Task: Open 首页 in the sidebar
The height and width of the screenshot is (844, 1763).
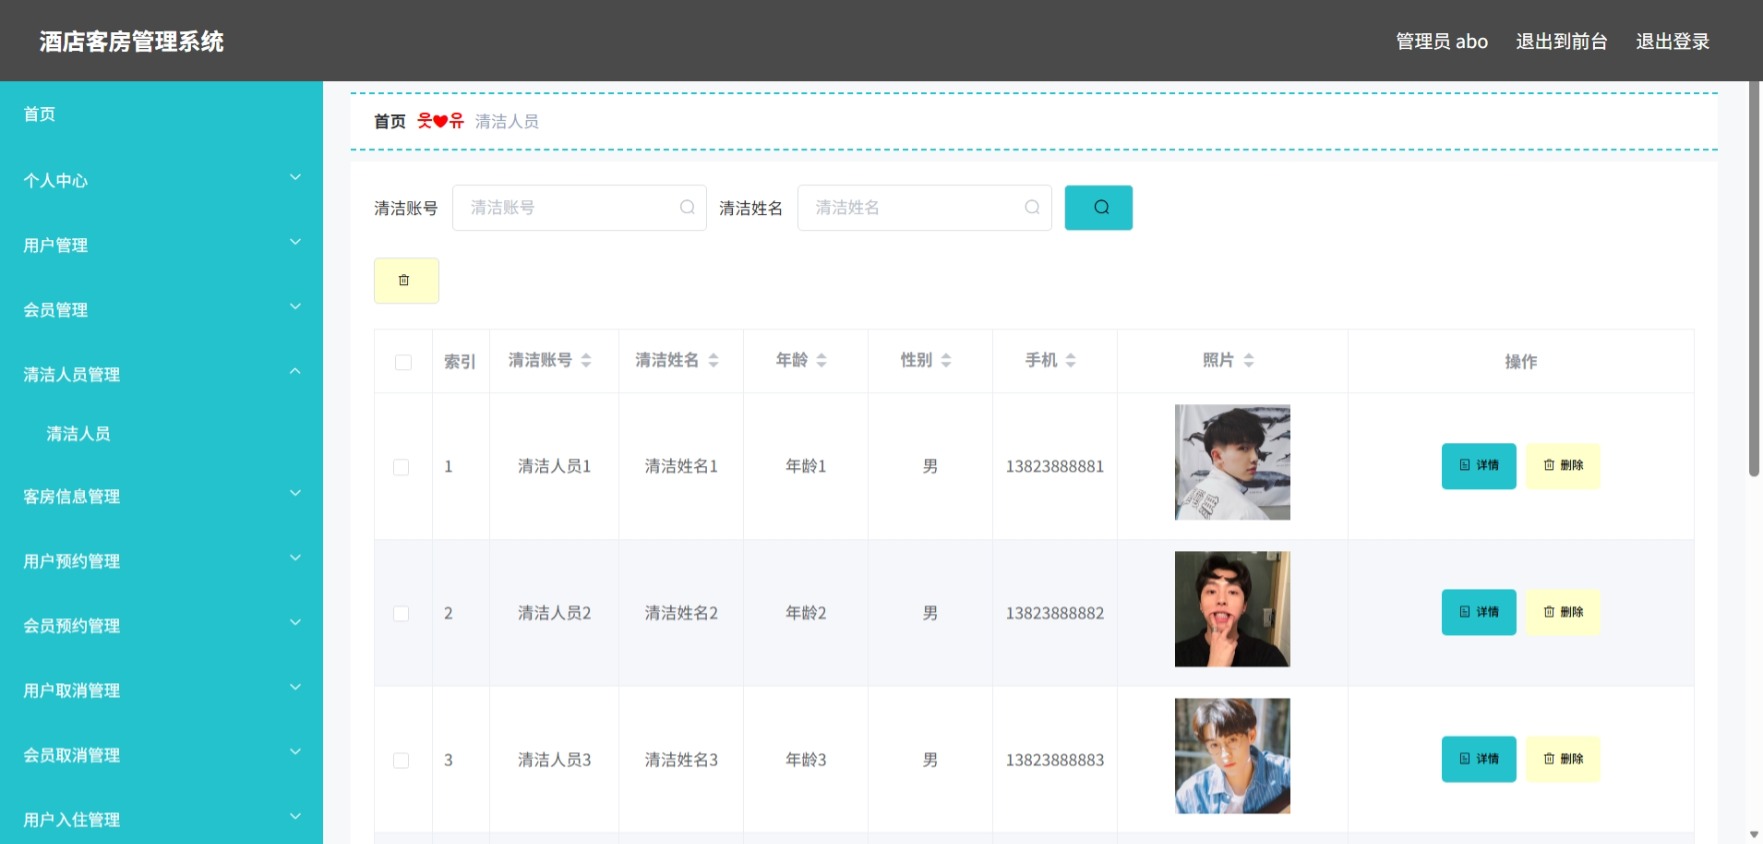Action: click(x=161, y=114)
